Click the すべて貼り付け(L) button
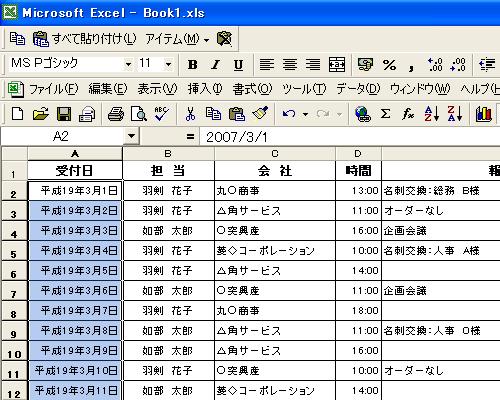The image size is (500, 400). pyautogui.click(x=85, y=39)
